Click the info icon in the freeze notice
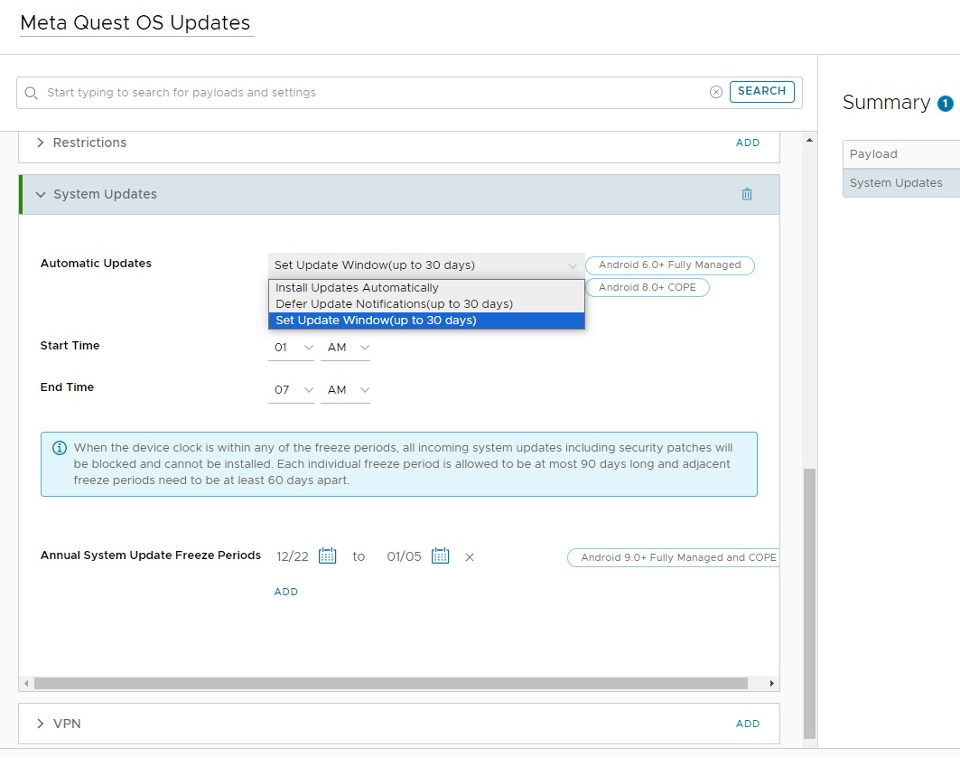 [59, 448]
